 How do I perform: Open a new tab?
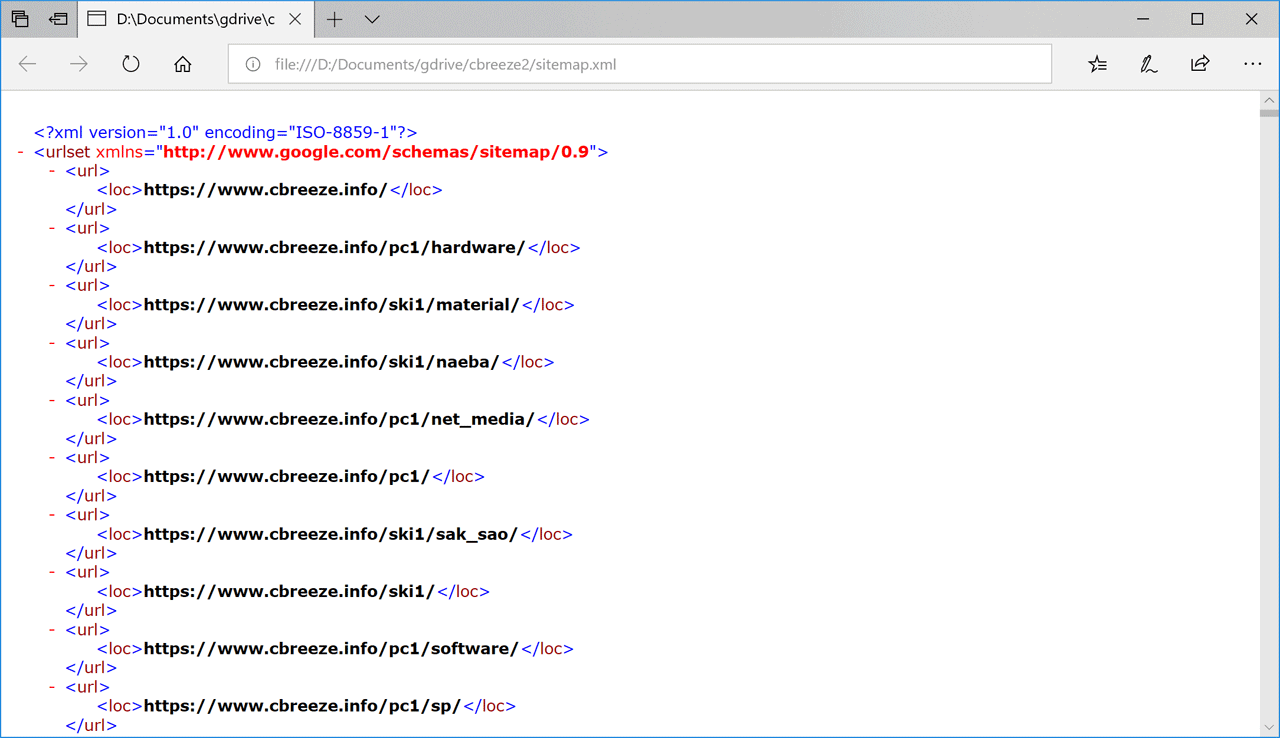pyautogui.click(x=335, y=19)
